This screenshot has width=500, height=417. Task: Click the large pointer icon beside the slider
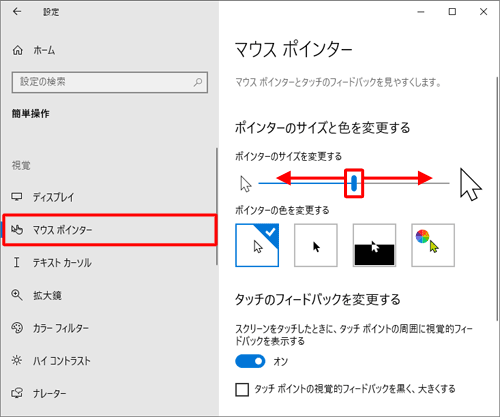470,184
